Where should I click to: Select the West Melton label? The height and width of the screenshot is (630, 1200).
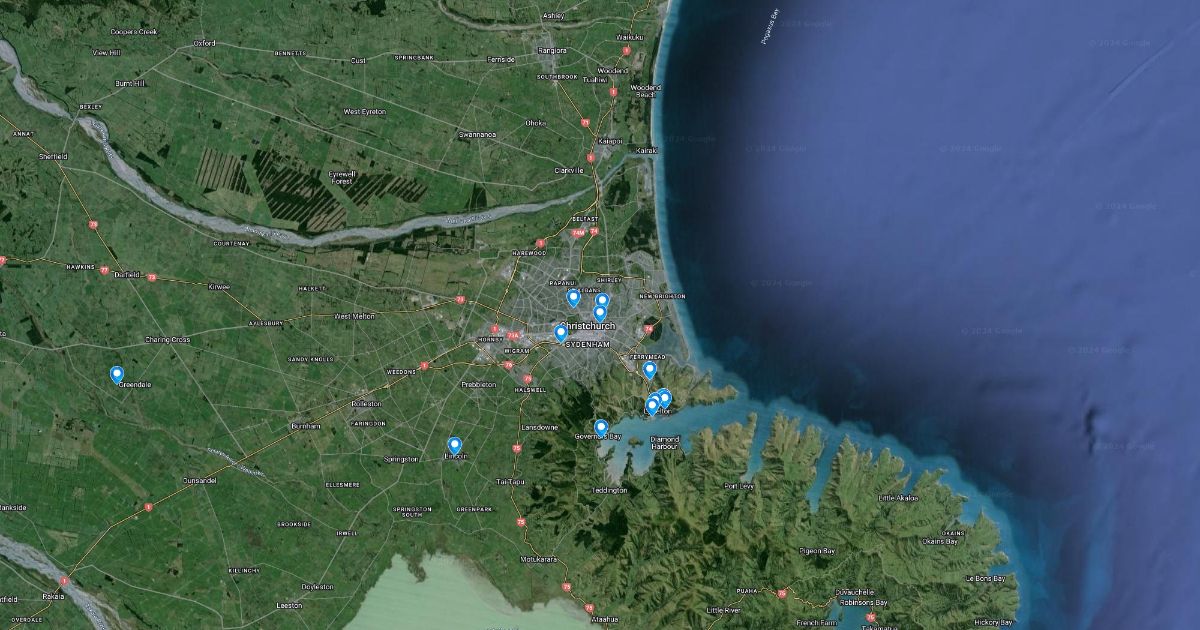pos(354,316)
